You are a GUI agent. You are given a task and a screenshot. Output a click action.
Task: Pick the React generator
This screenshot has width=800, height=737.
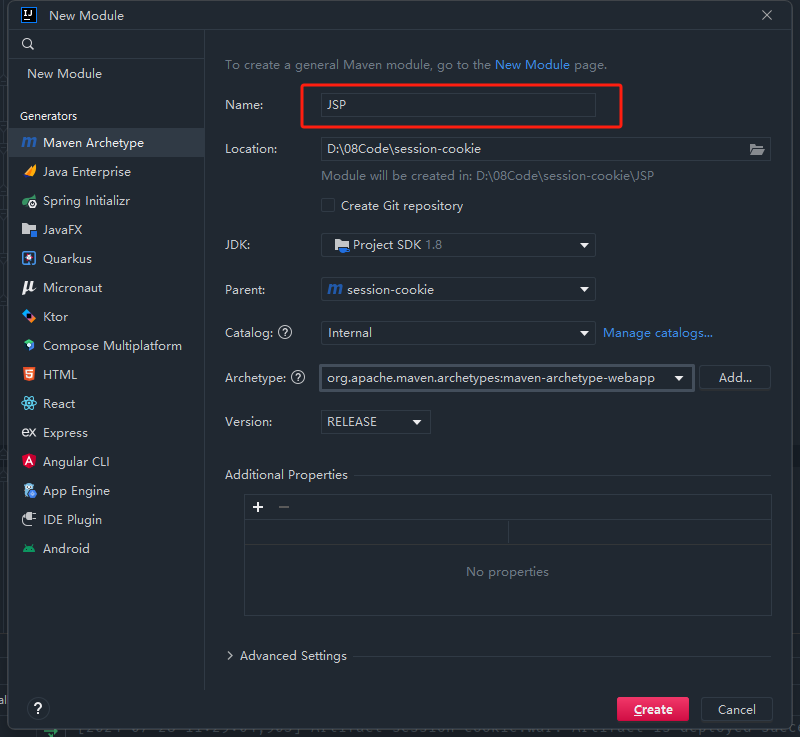[x=106, y=403]
